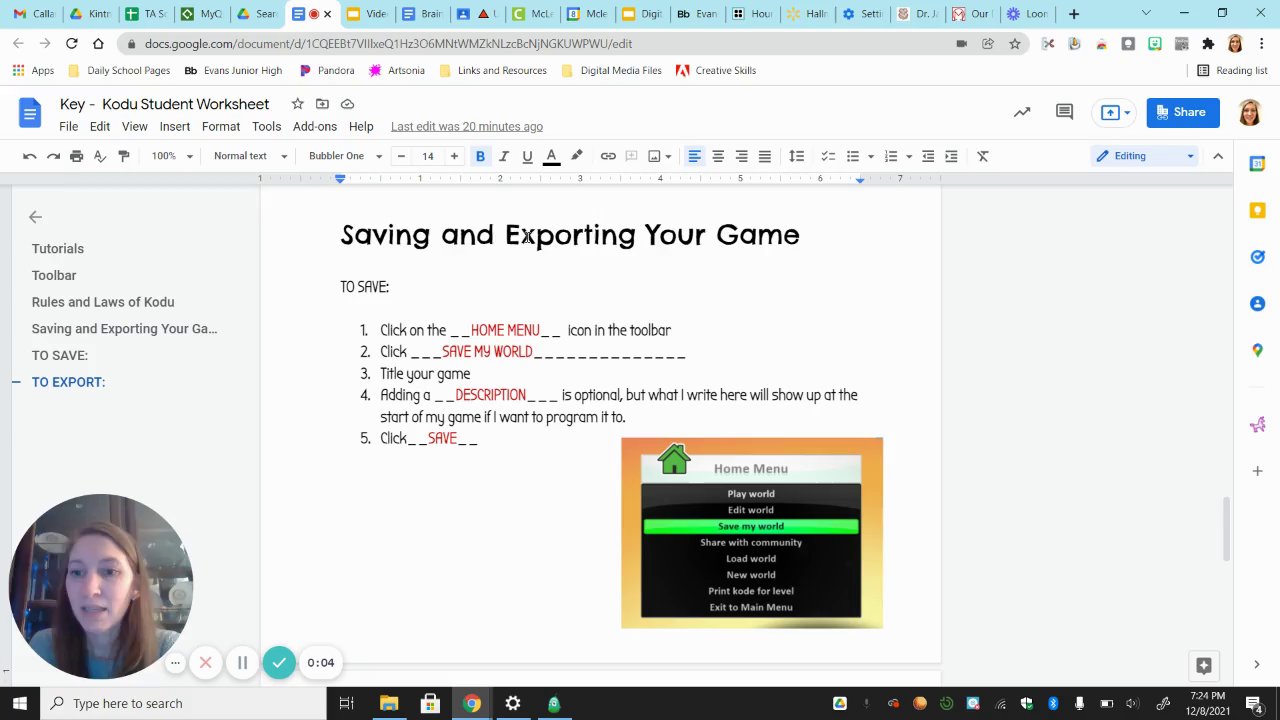
Task: Collapse the menus with the toolbar chevron
Action: click(1218, 156)
